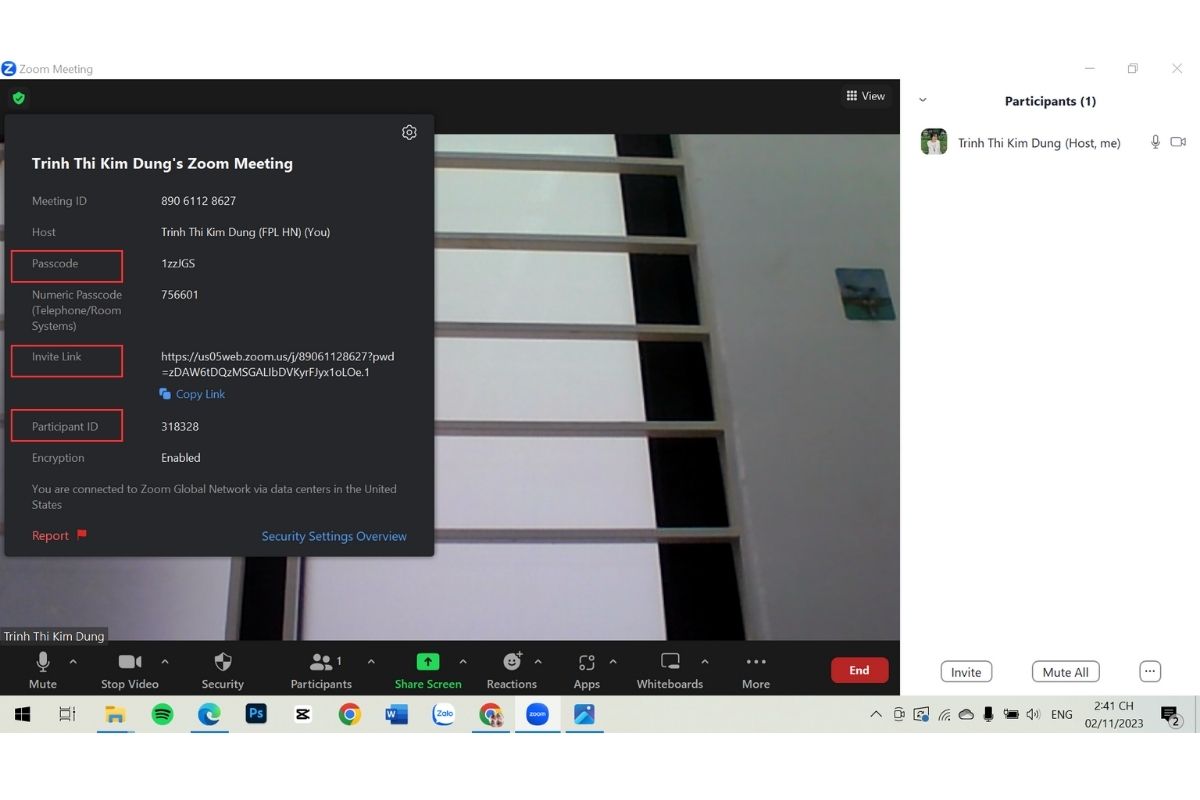Open Zalo from the taskbar
The width and height of the screenshot is (1200, 800).
click(444, 714)
